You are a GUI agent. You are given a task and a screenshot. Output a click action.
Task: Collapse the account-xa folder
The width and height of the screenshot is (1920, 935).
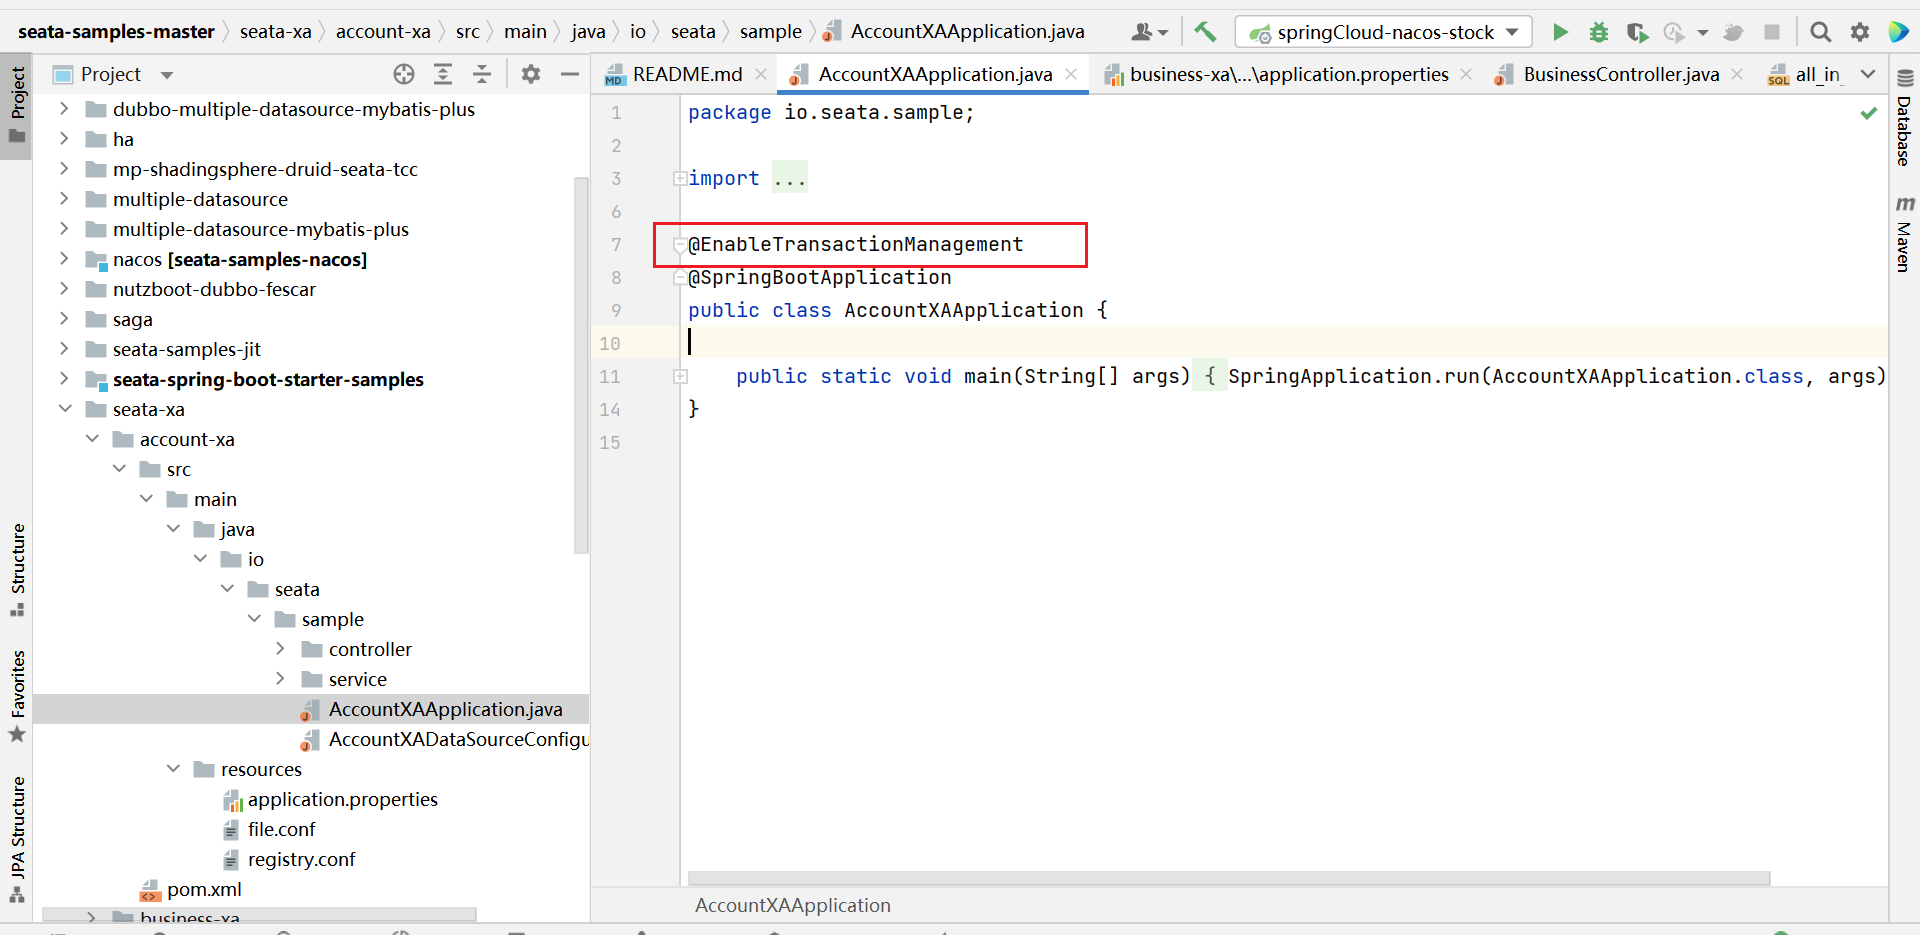(92, 439)
